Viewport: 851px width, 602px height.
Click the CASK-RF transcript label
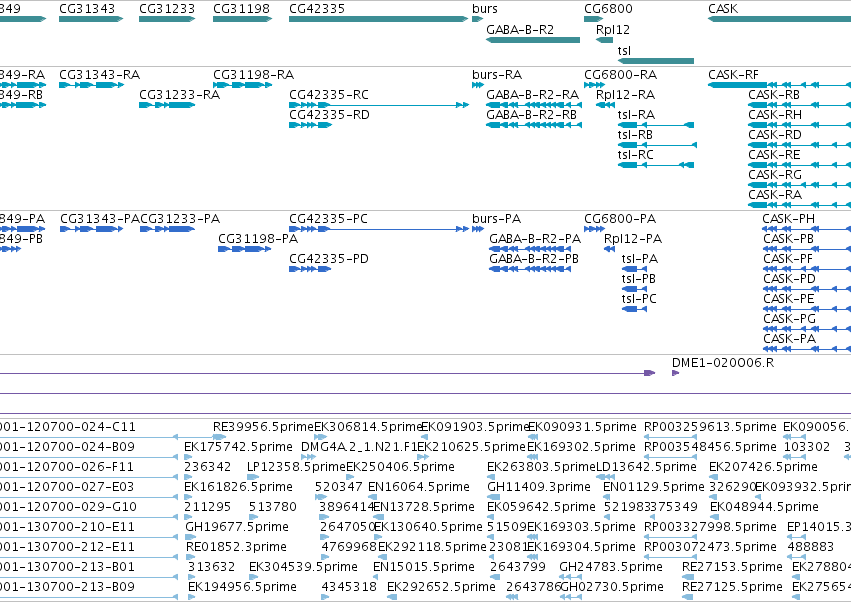point(733,75)
